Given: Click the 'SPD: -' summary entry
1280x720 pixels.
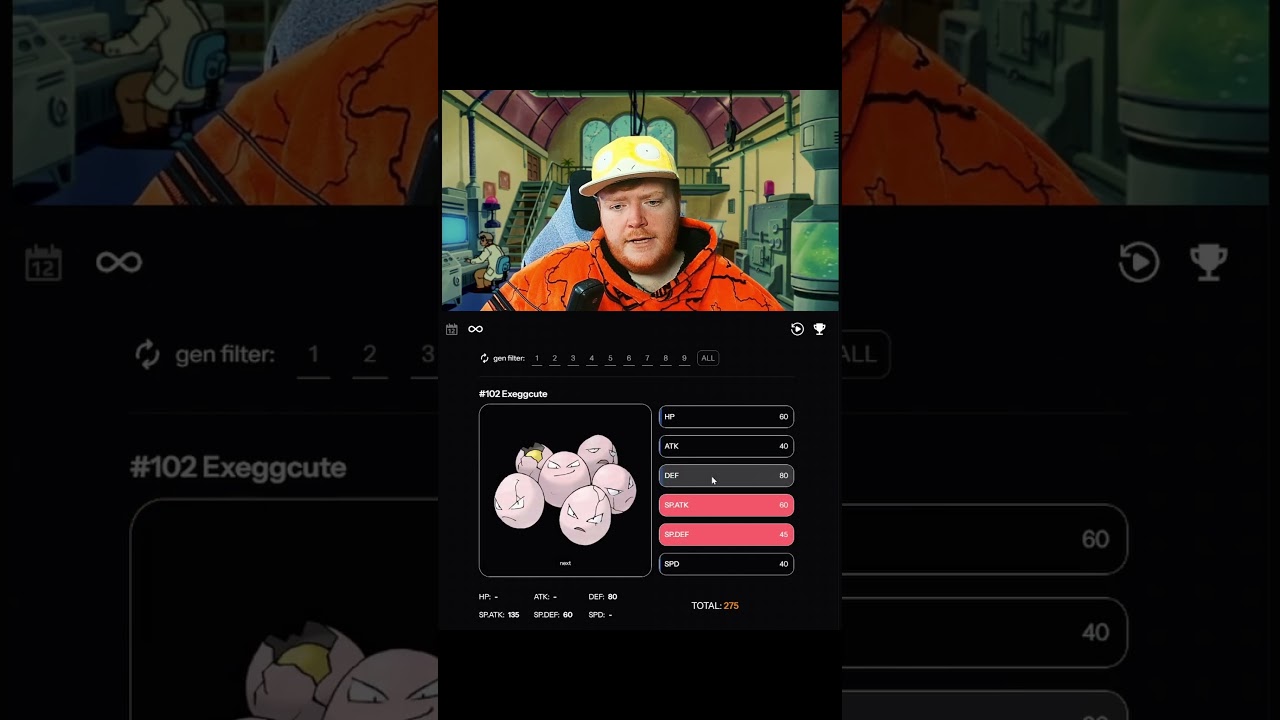Looking at the screenshot, I should 600,615.
